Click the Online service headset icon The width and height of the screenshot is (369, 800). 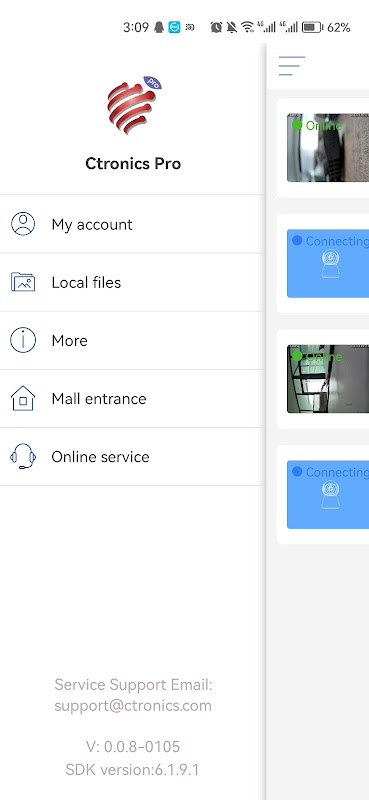point(23,457)
